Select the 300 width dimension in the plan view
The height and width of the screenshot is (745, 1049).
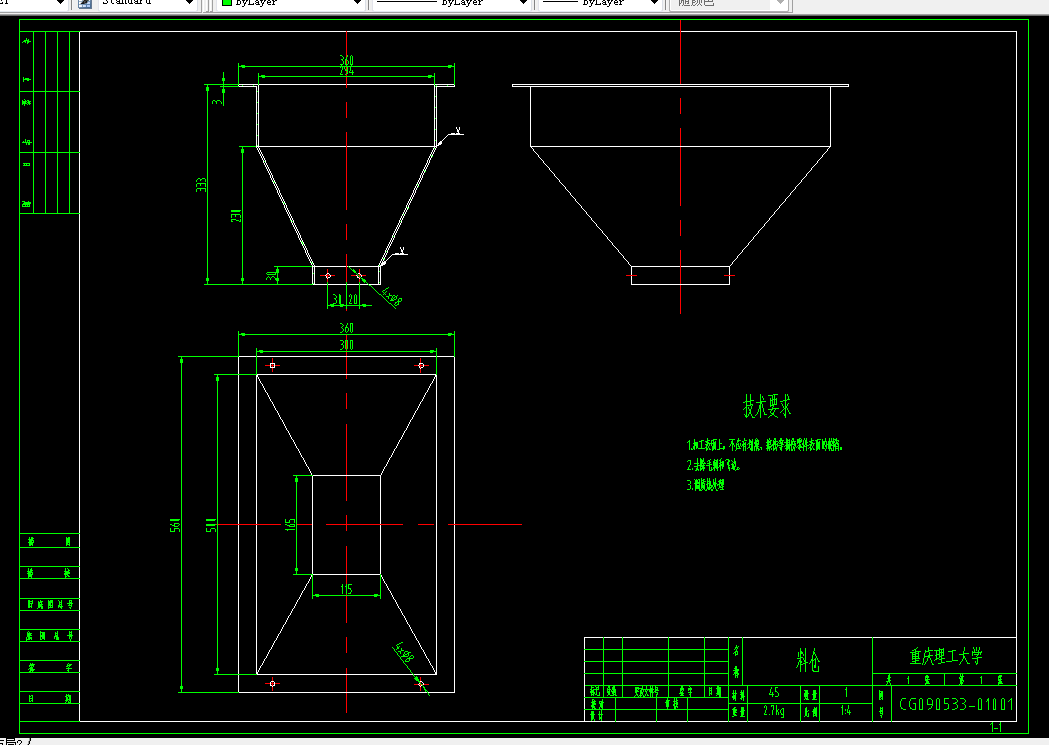(x=347, y=345)
